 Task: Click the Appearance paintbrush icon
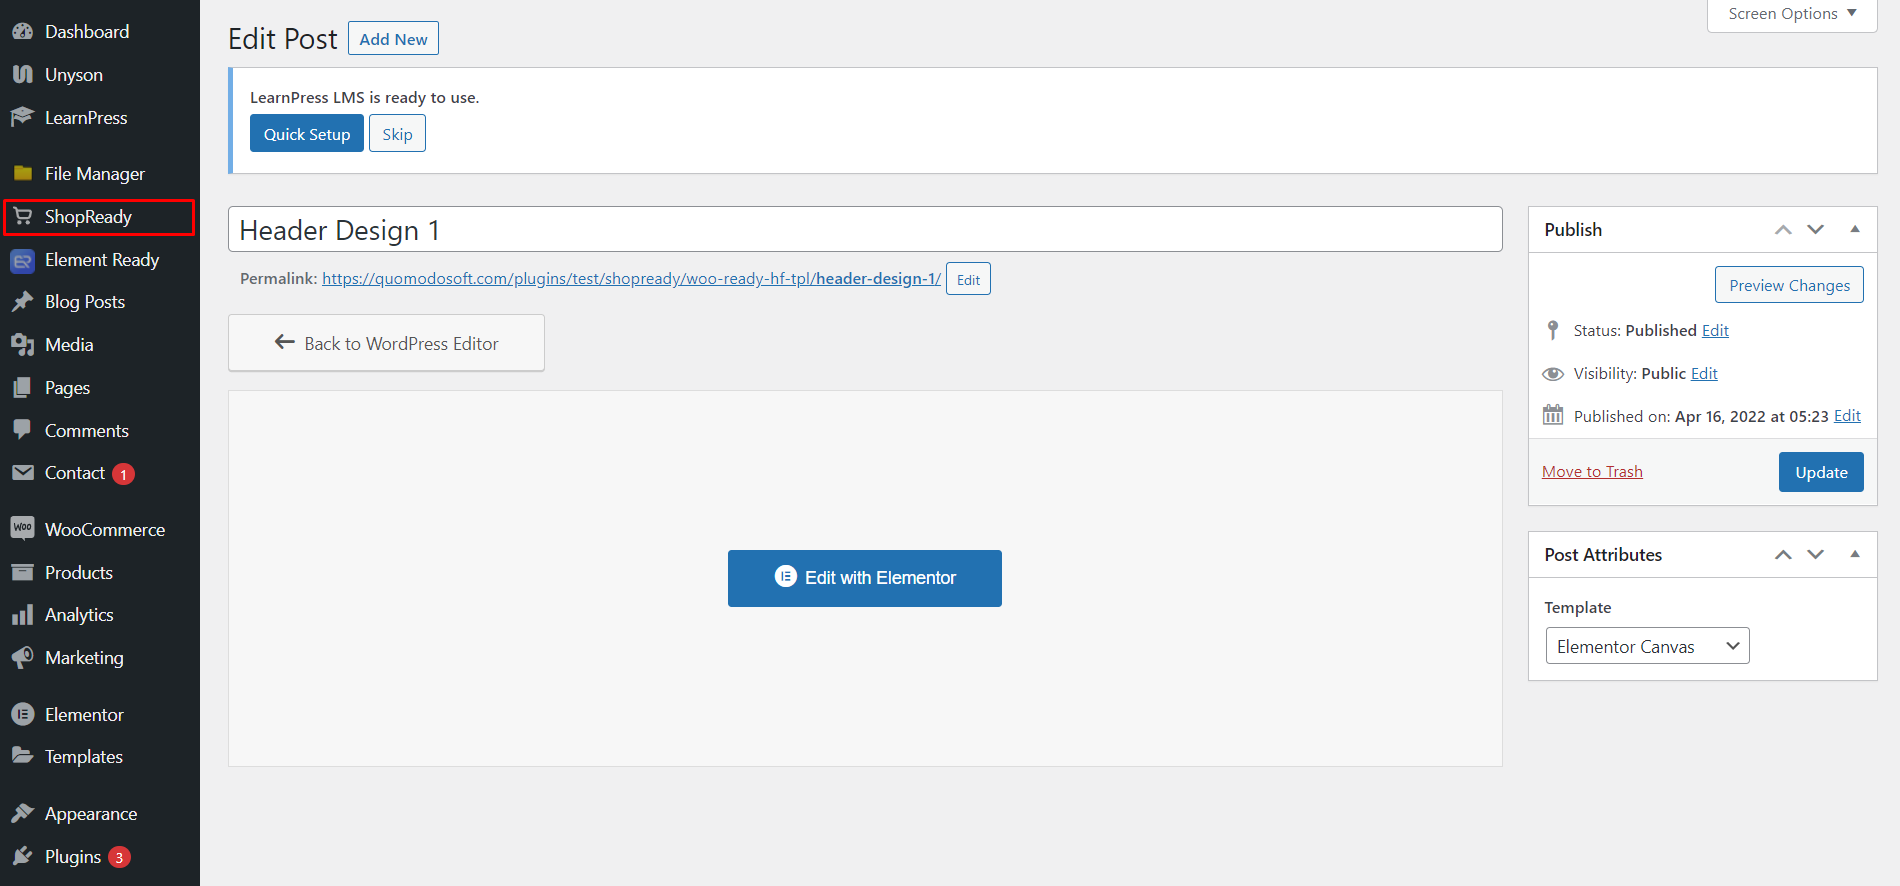[23, 814]
